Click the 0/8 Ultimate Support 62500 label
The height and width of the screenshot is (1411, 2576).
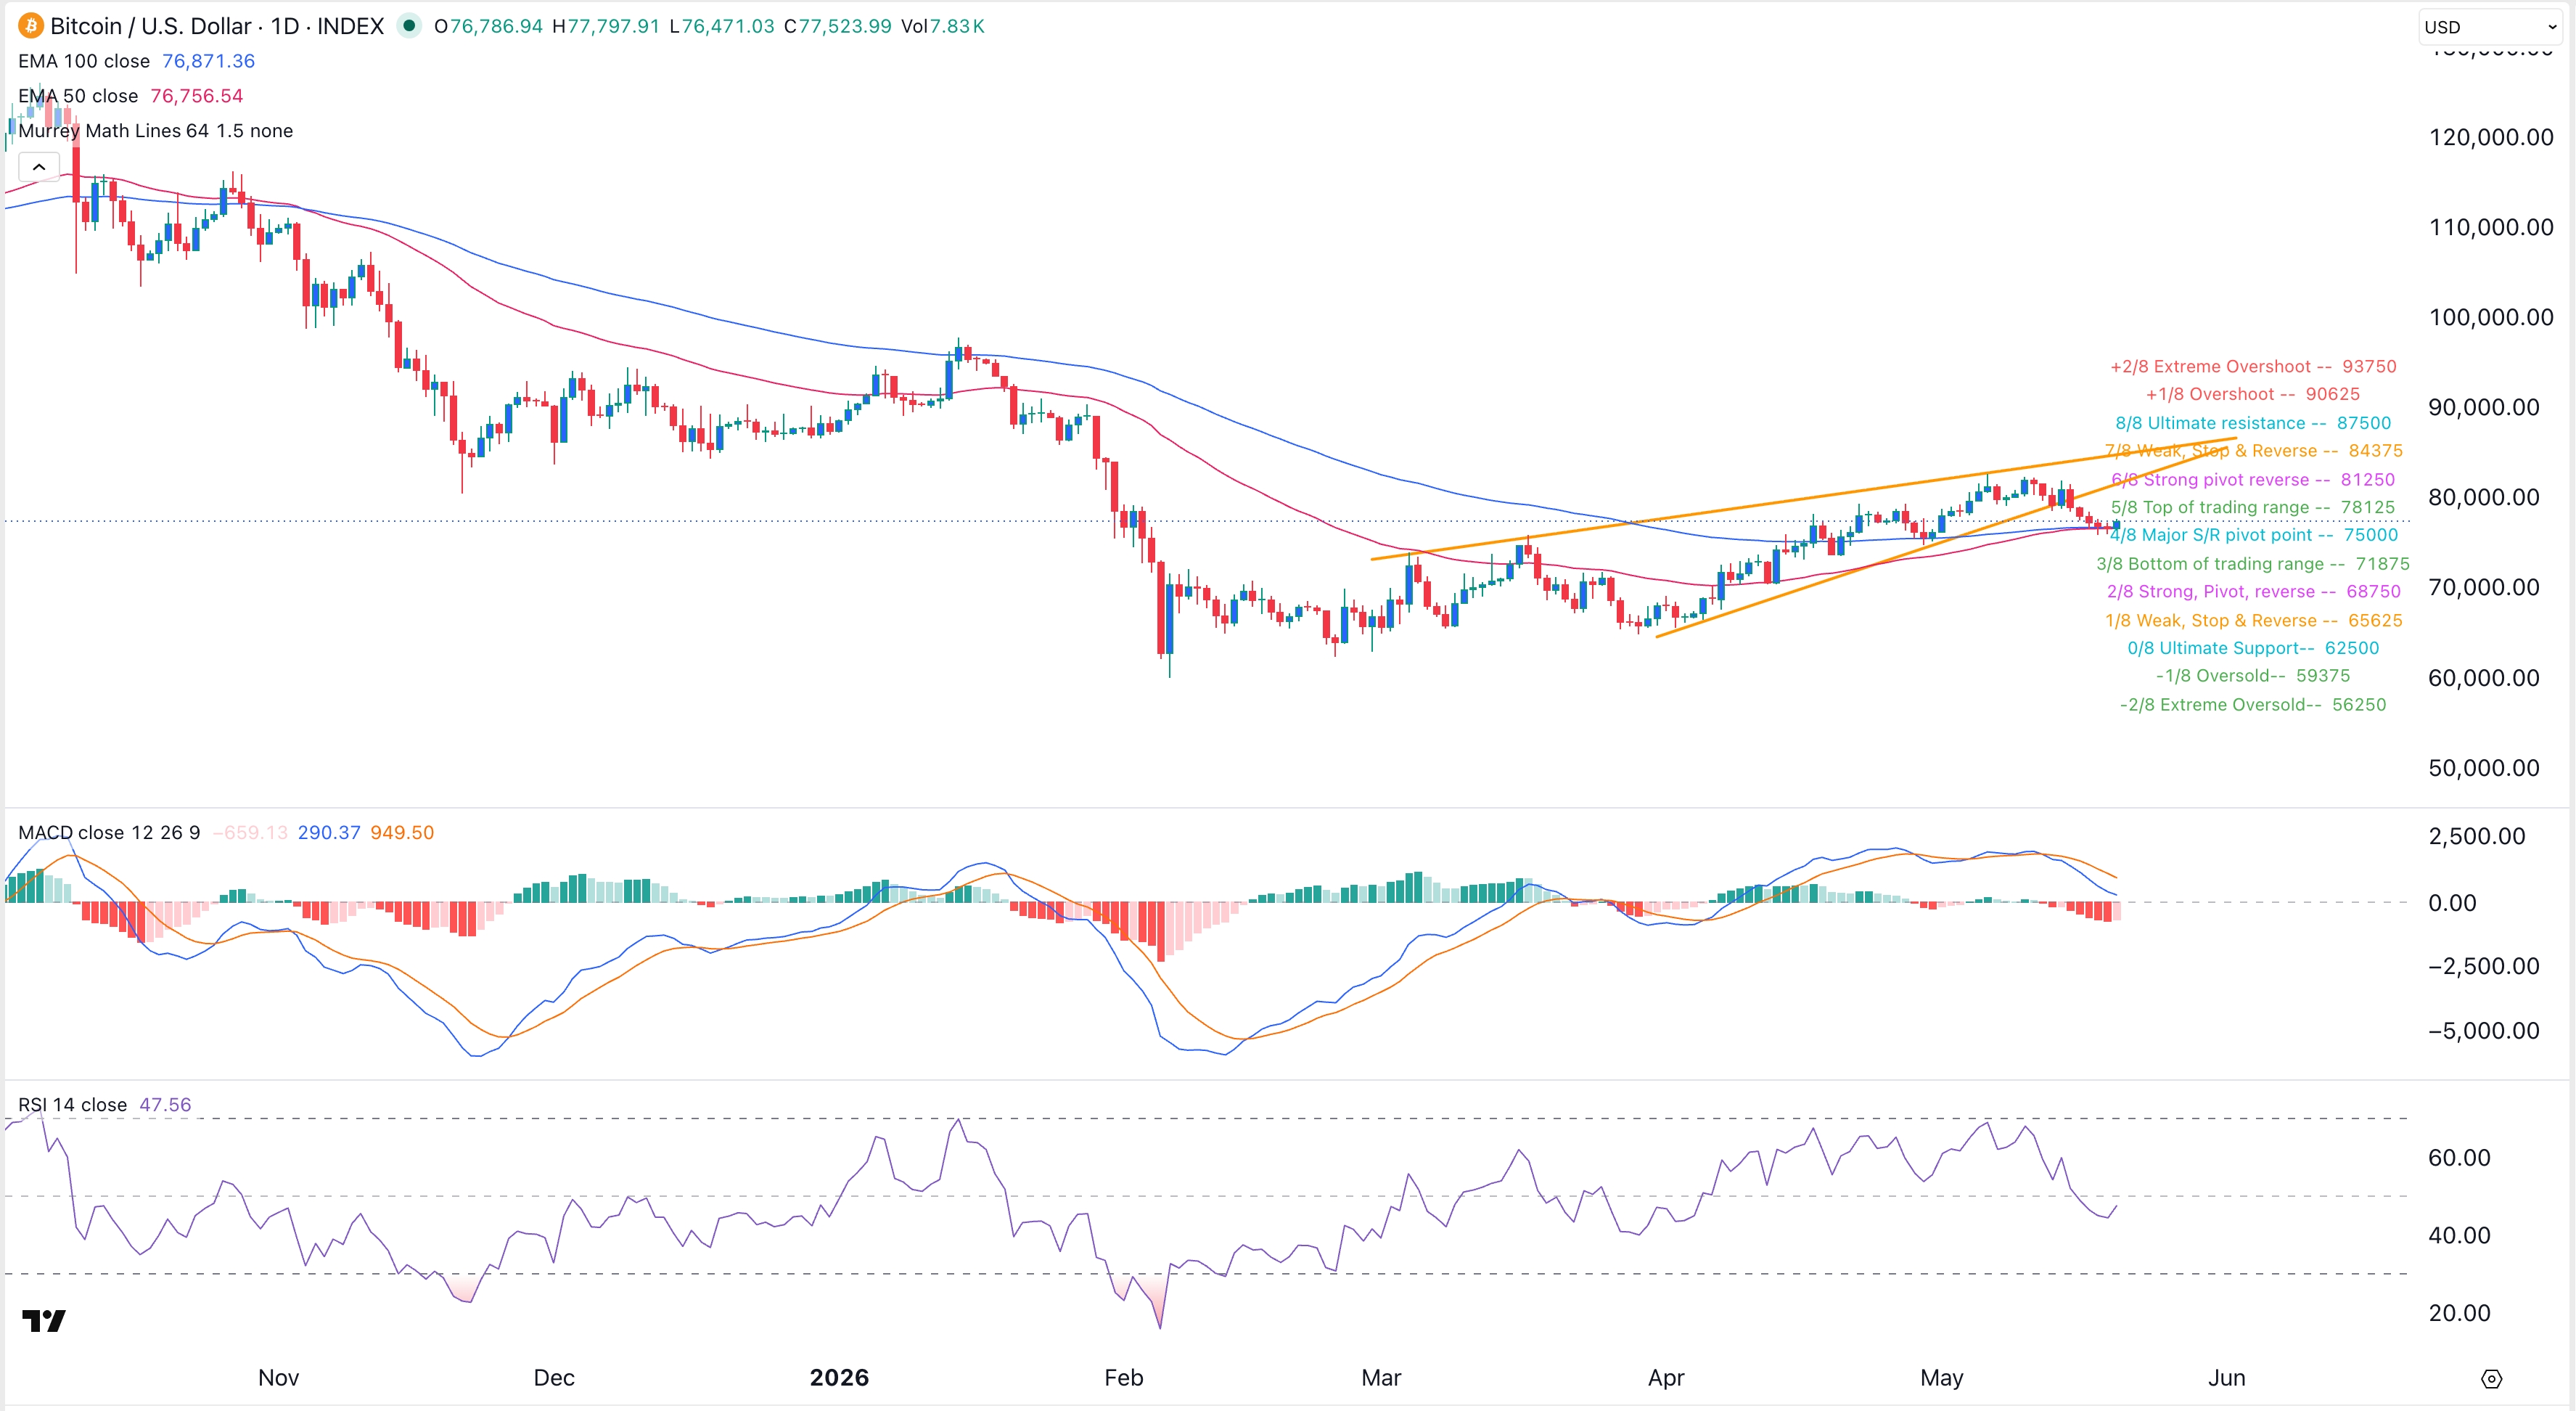(2253, 649)
